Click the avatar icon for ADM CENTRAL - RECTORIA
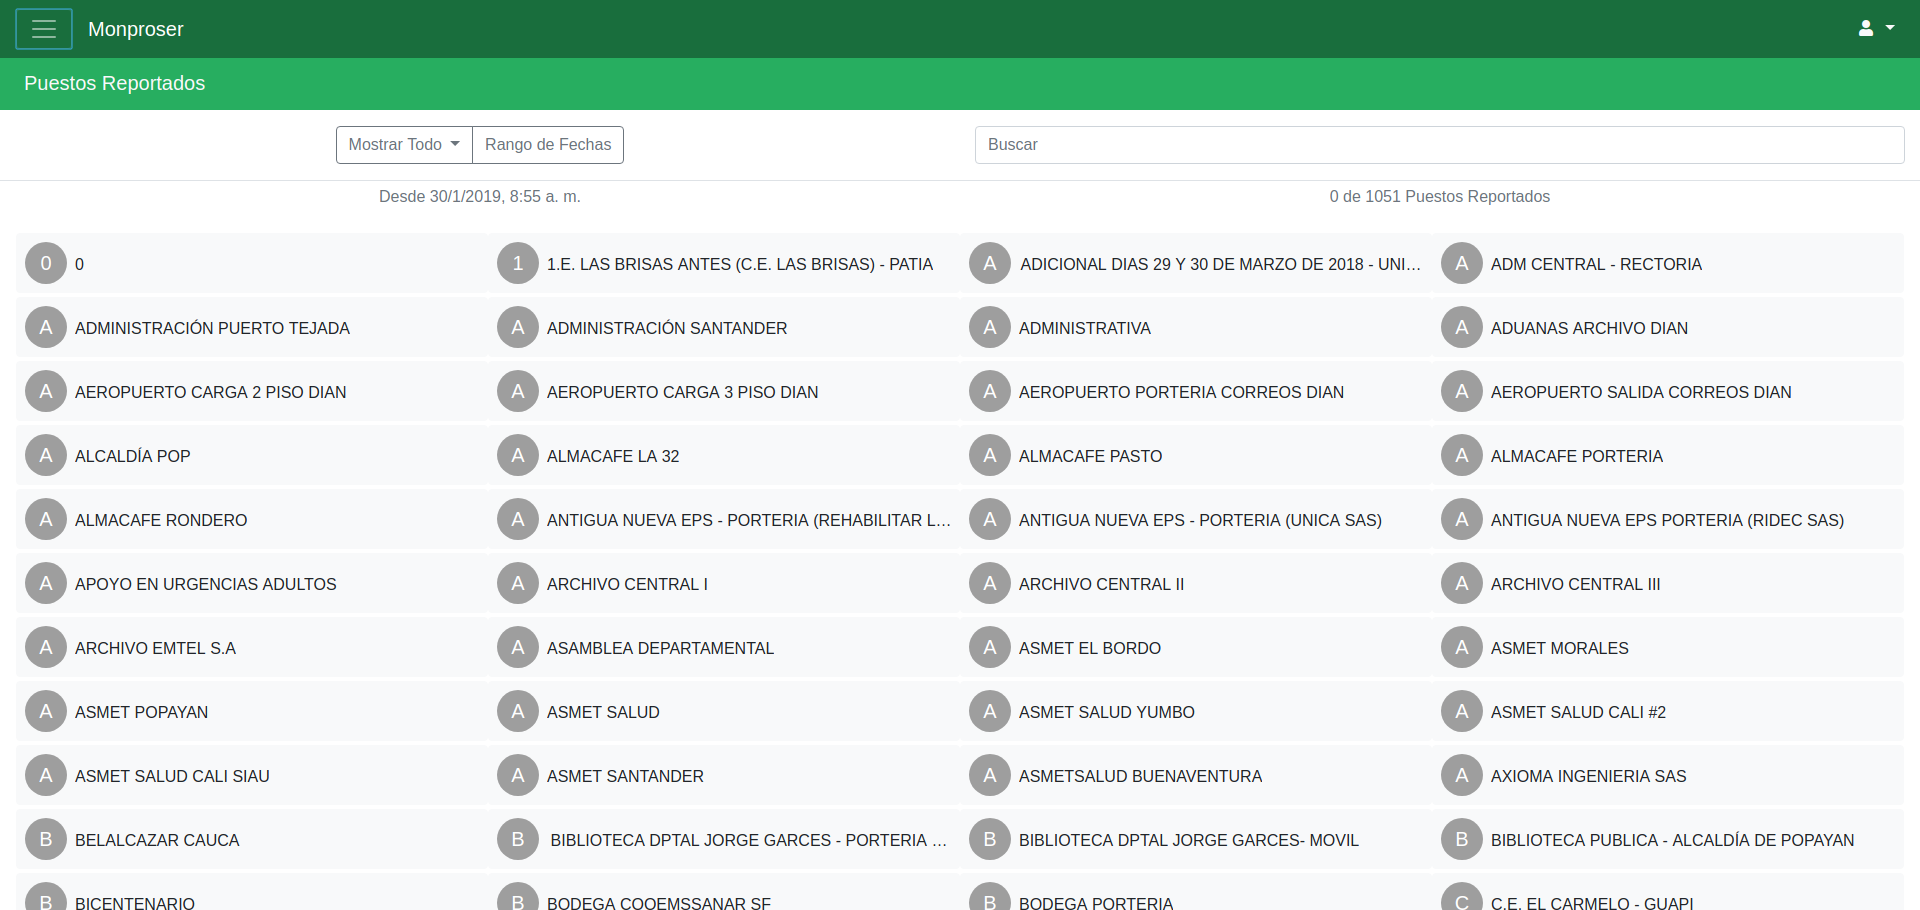The image size is (1920, 910). (x=1461, y=264)
